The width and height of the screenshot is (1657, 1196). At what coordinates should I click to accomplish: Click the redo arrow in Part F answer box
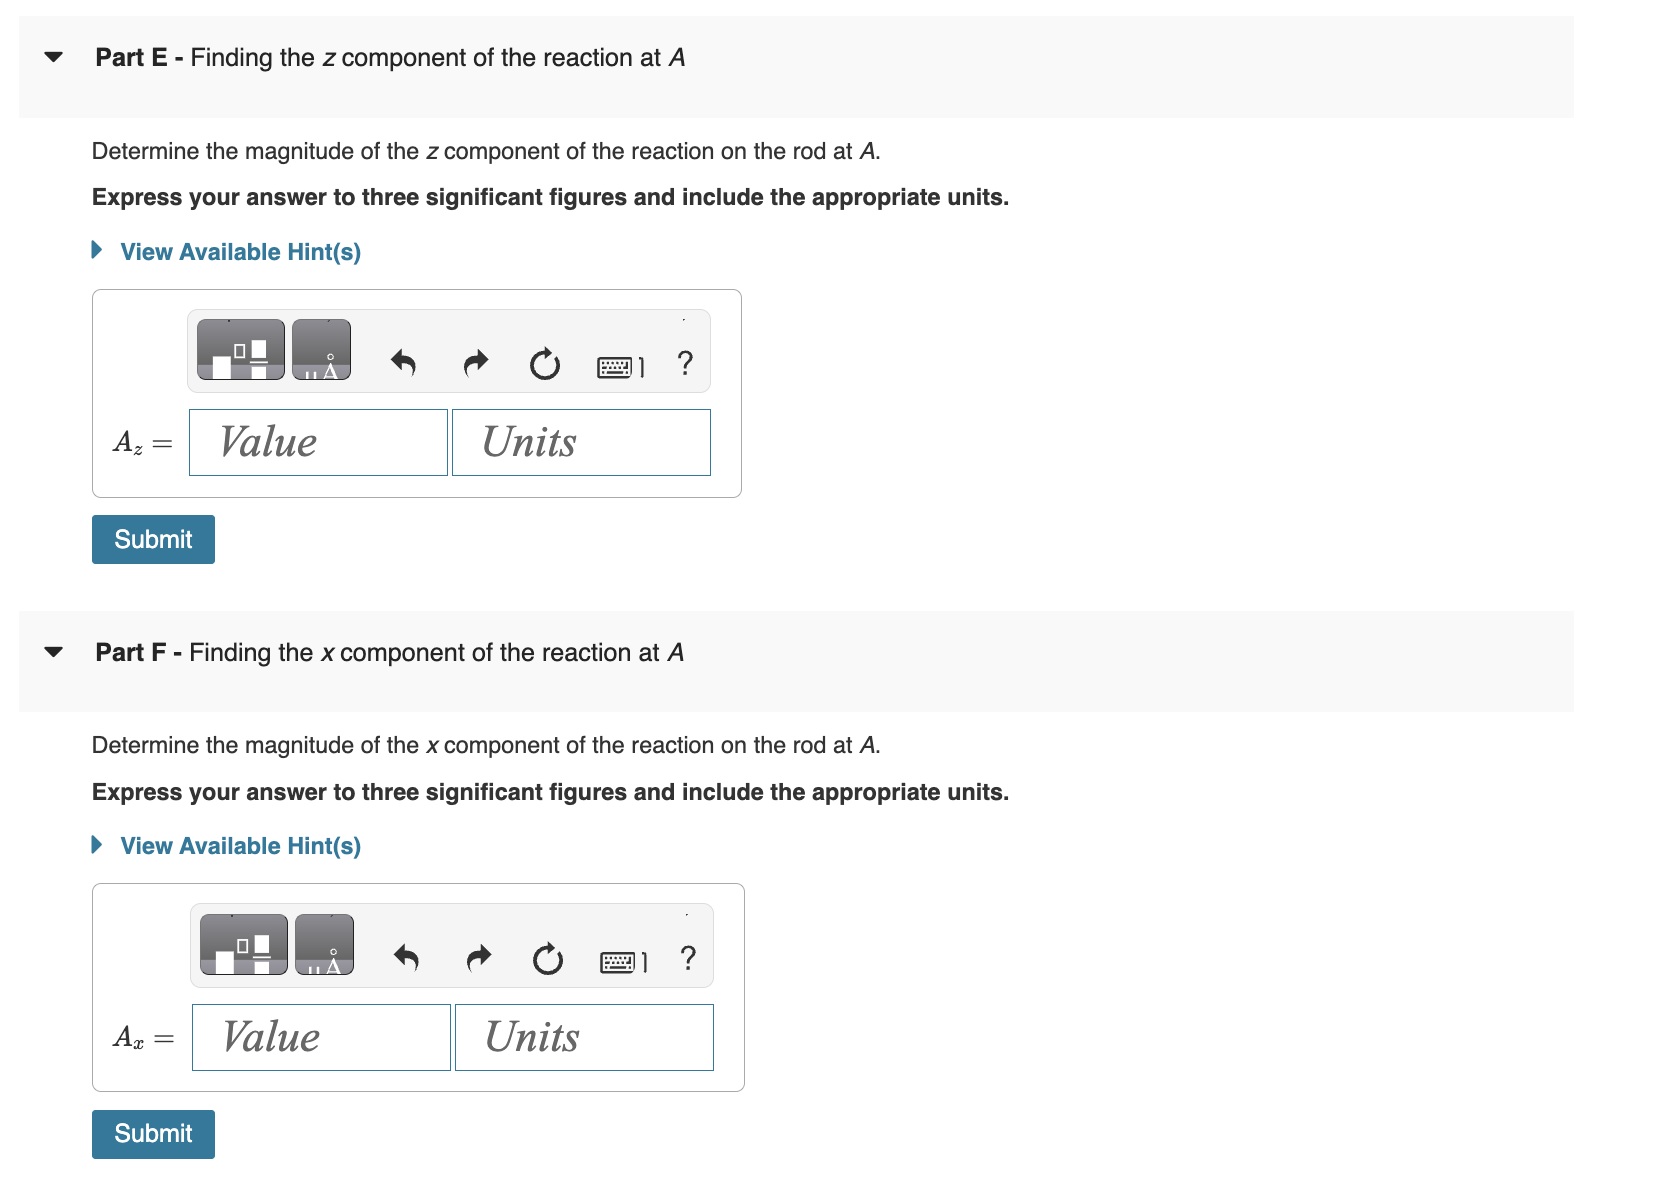(x=478, y=957)
